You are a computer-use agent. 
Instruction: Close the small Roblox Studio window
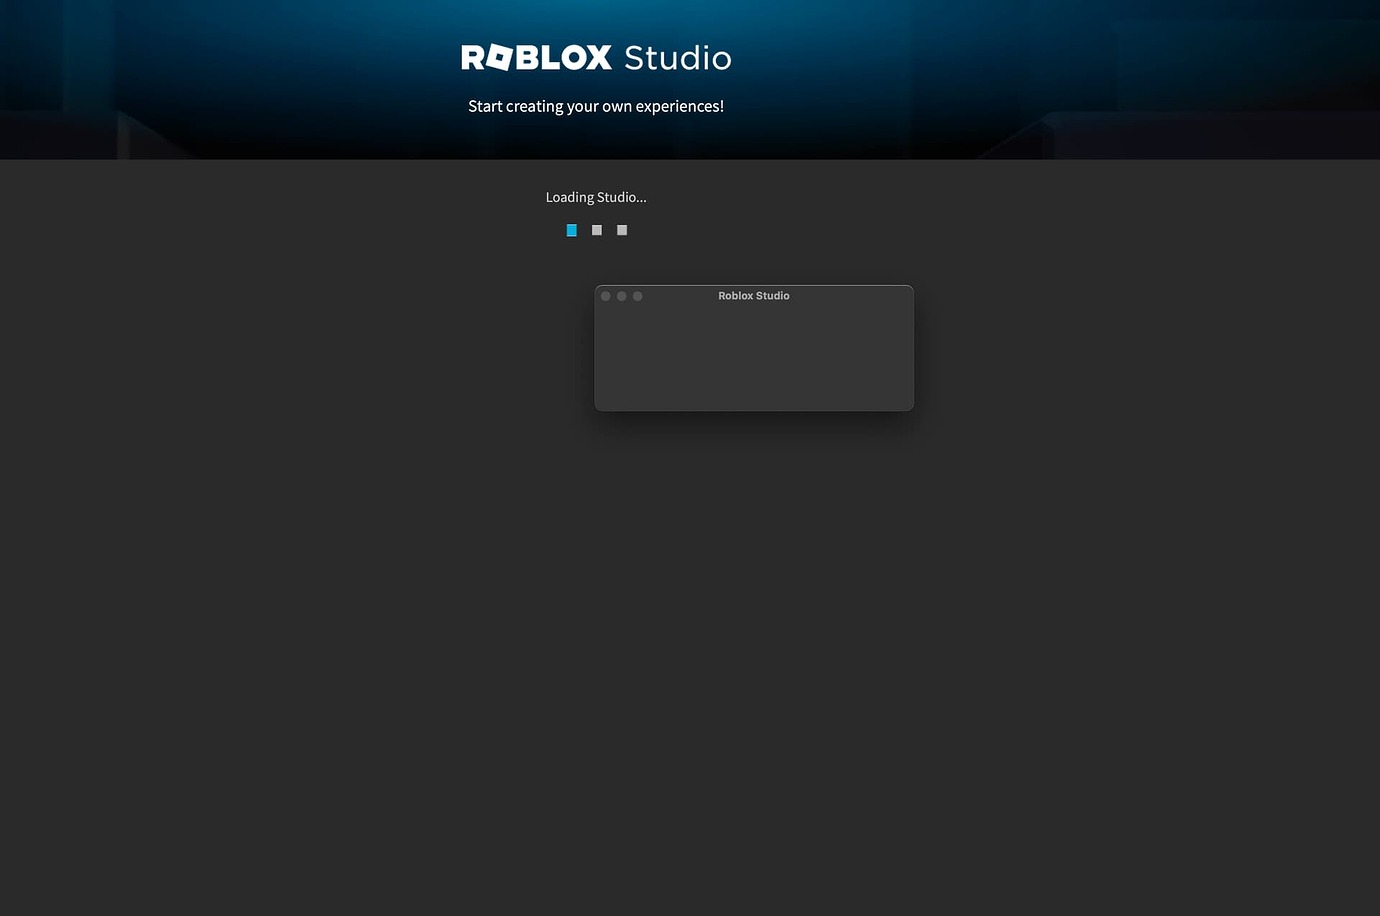606,296
